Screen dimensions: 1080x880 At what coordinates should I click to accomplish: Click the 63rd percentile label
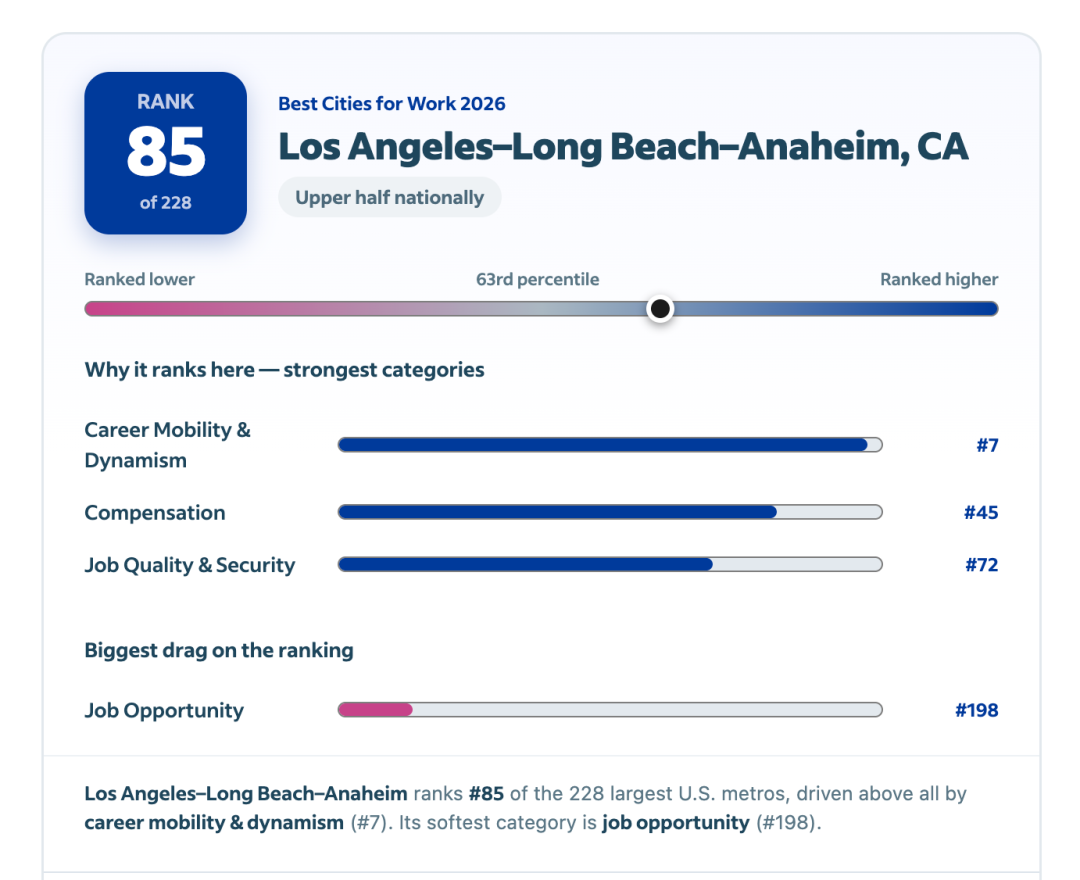[537, 280]
